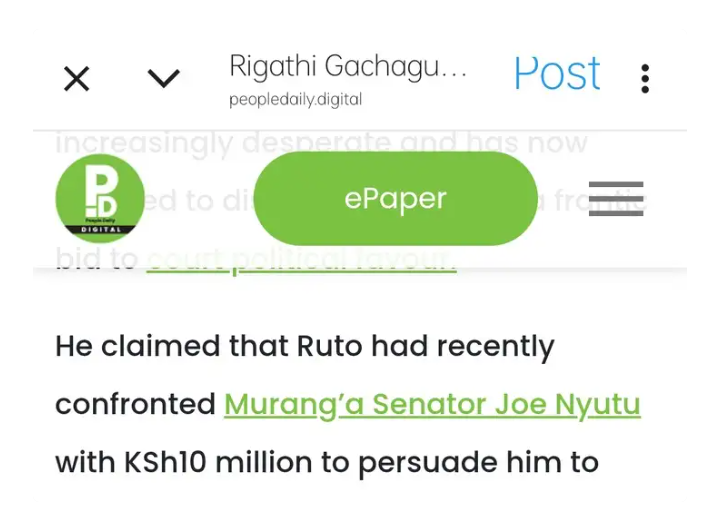Click the peopledaily.digital URL text
This screenshot has width=720, height=525.
[295, 100]
